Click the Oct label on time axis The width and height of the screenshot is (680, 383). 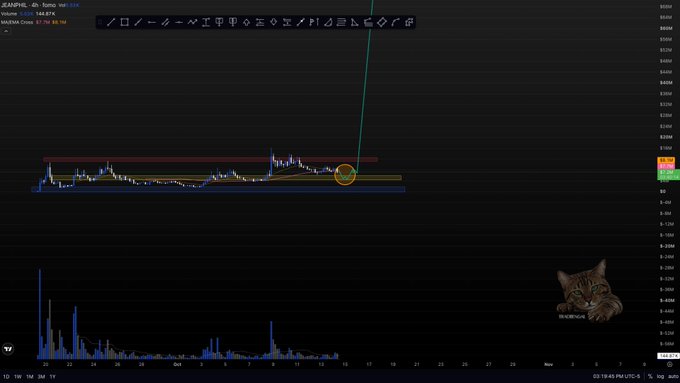(x=177, y=364)
